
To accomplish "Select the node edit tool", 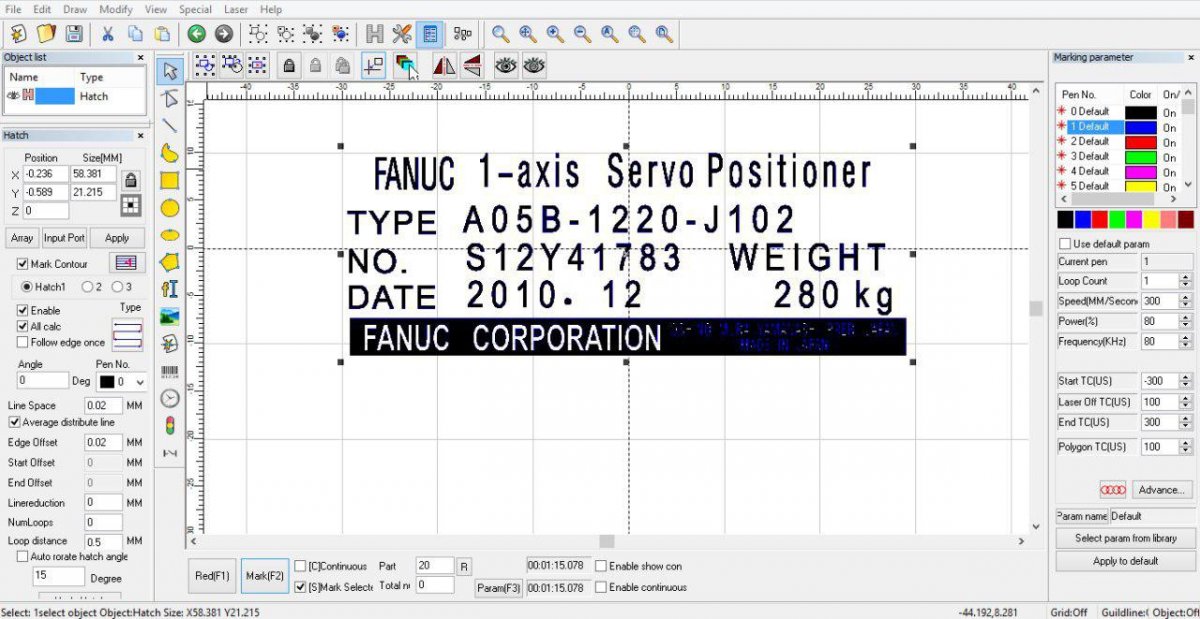I will tap(170, 98).
